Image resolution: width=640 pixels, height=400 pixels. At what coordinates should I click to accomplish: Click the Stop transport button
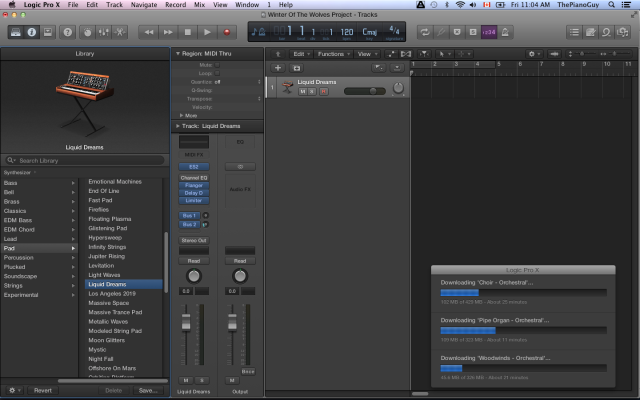point(187,32)
